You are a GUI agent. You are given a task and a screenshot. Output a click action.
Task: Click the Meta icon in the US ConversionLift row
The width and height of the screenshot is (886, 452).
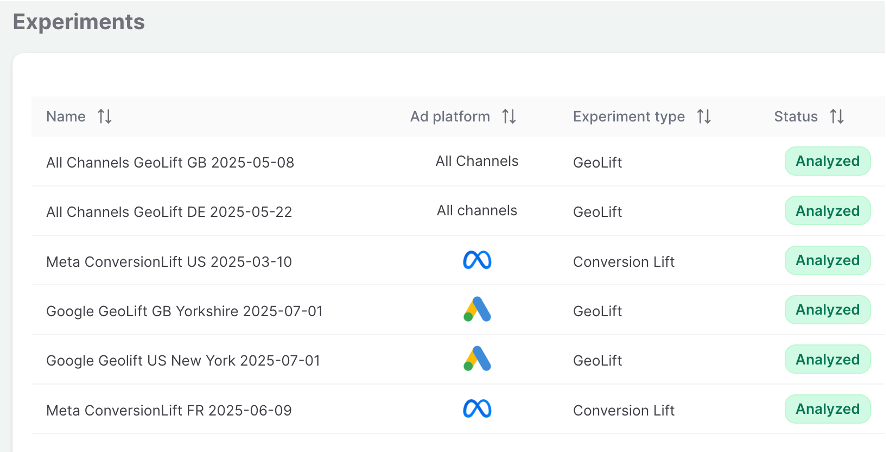477,261
